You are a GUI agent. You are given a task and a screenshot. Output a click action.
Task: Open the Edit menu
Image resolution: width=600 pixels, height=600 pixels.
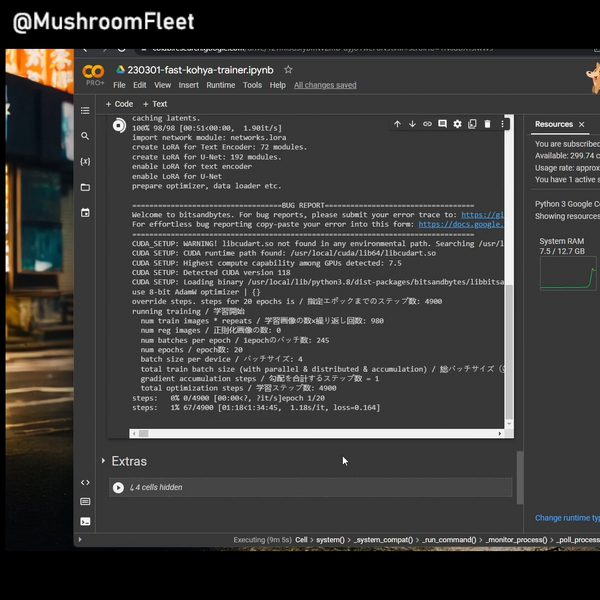140,85
